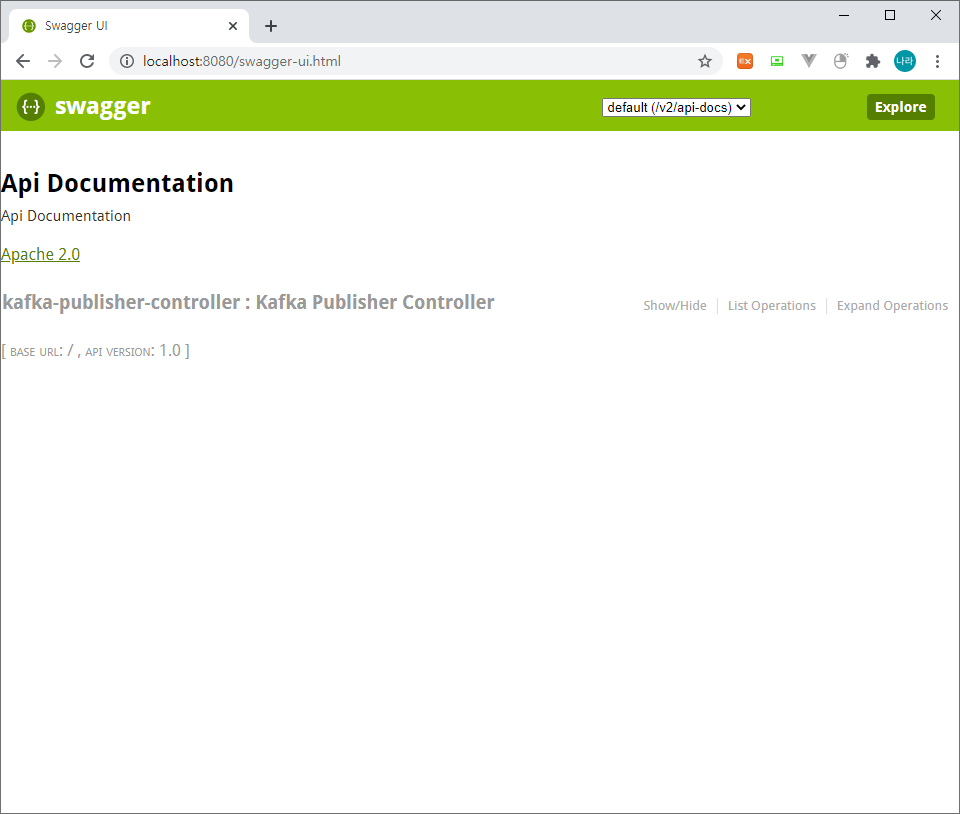Click Expand Operations
The height and width of the screenshot is (814, 960).
click(892, 305)
